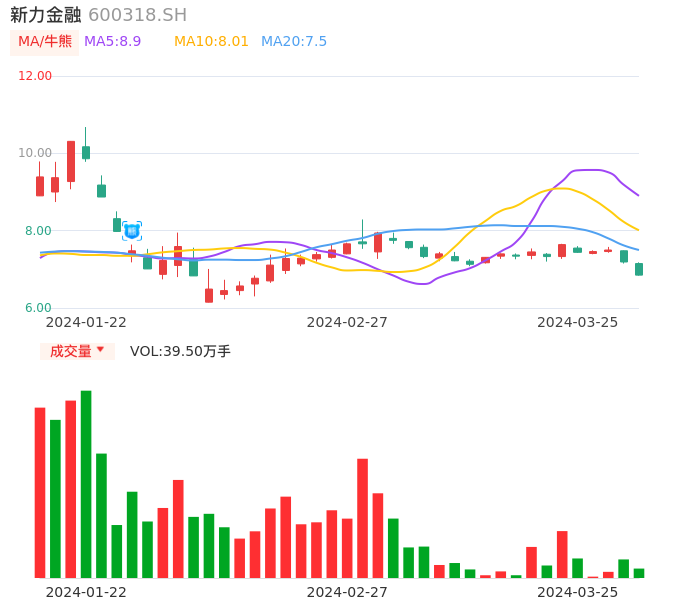
Task: Click the stock code 600318.SH
Action: (137, 15)
